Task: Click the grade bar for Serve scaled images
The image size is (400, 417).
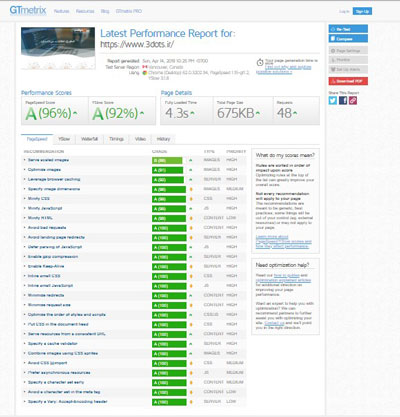Action: (167, 160)
